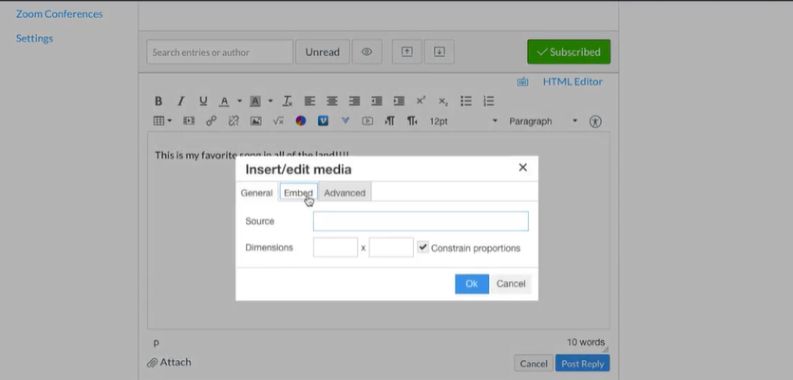Remove link with the broken chain icon
This screenshot has width=793, height=380.
(233, 121)
